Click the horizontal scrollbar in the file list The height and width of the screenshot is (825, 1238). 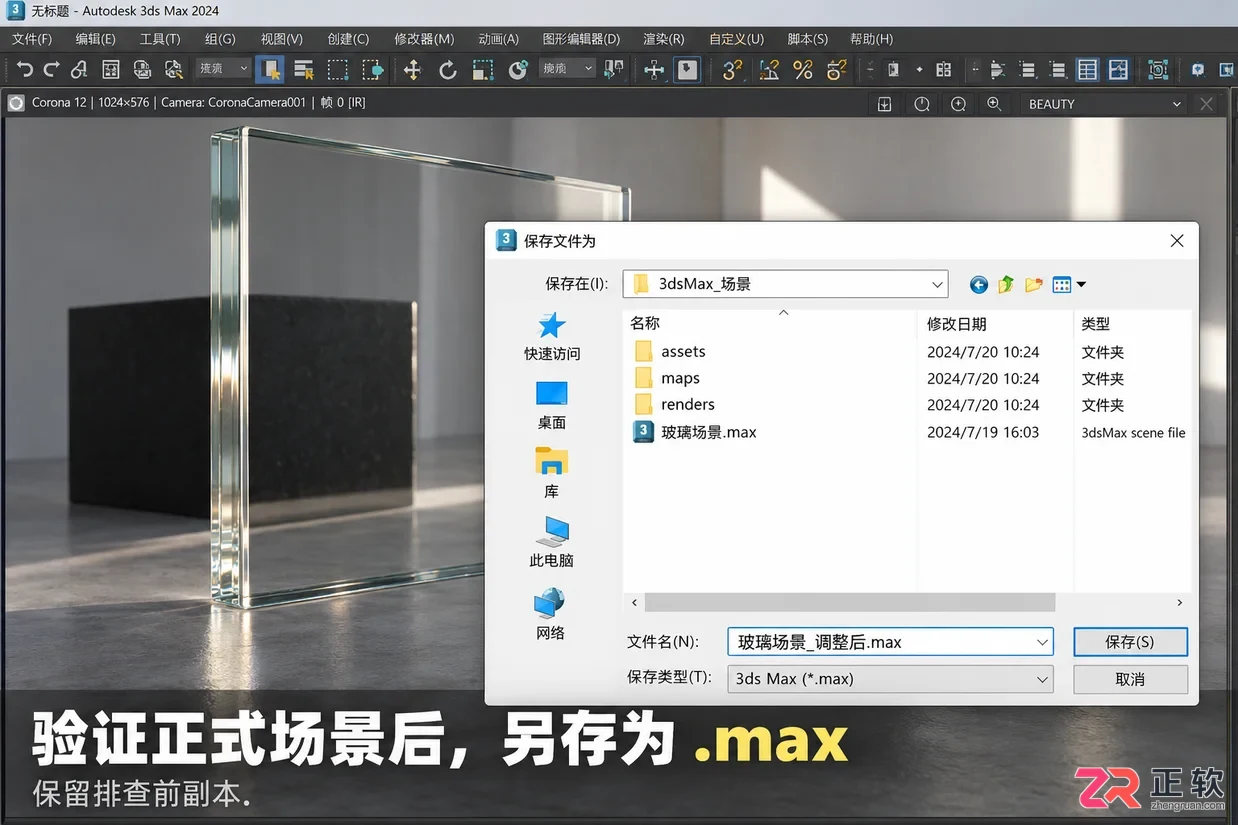(x=850, y=602)
